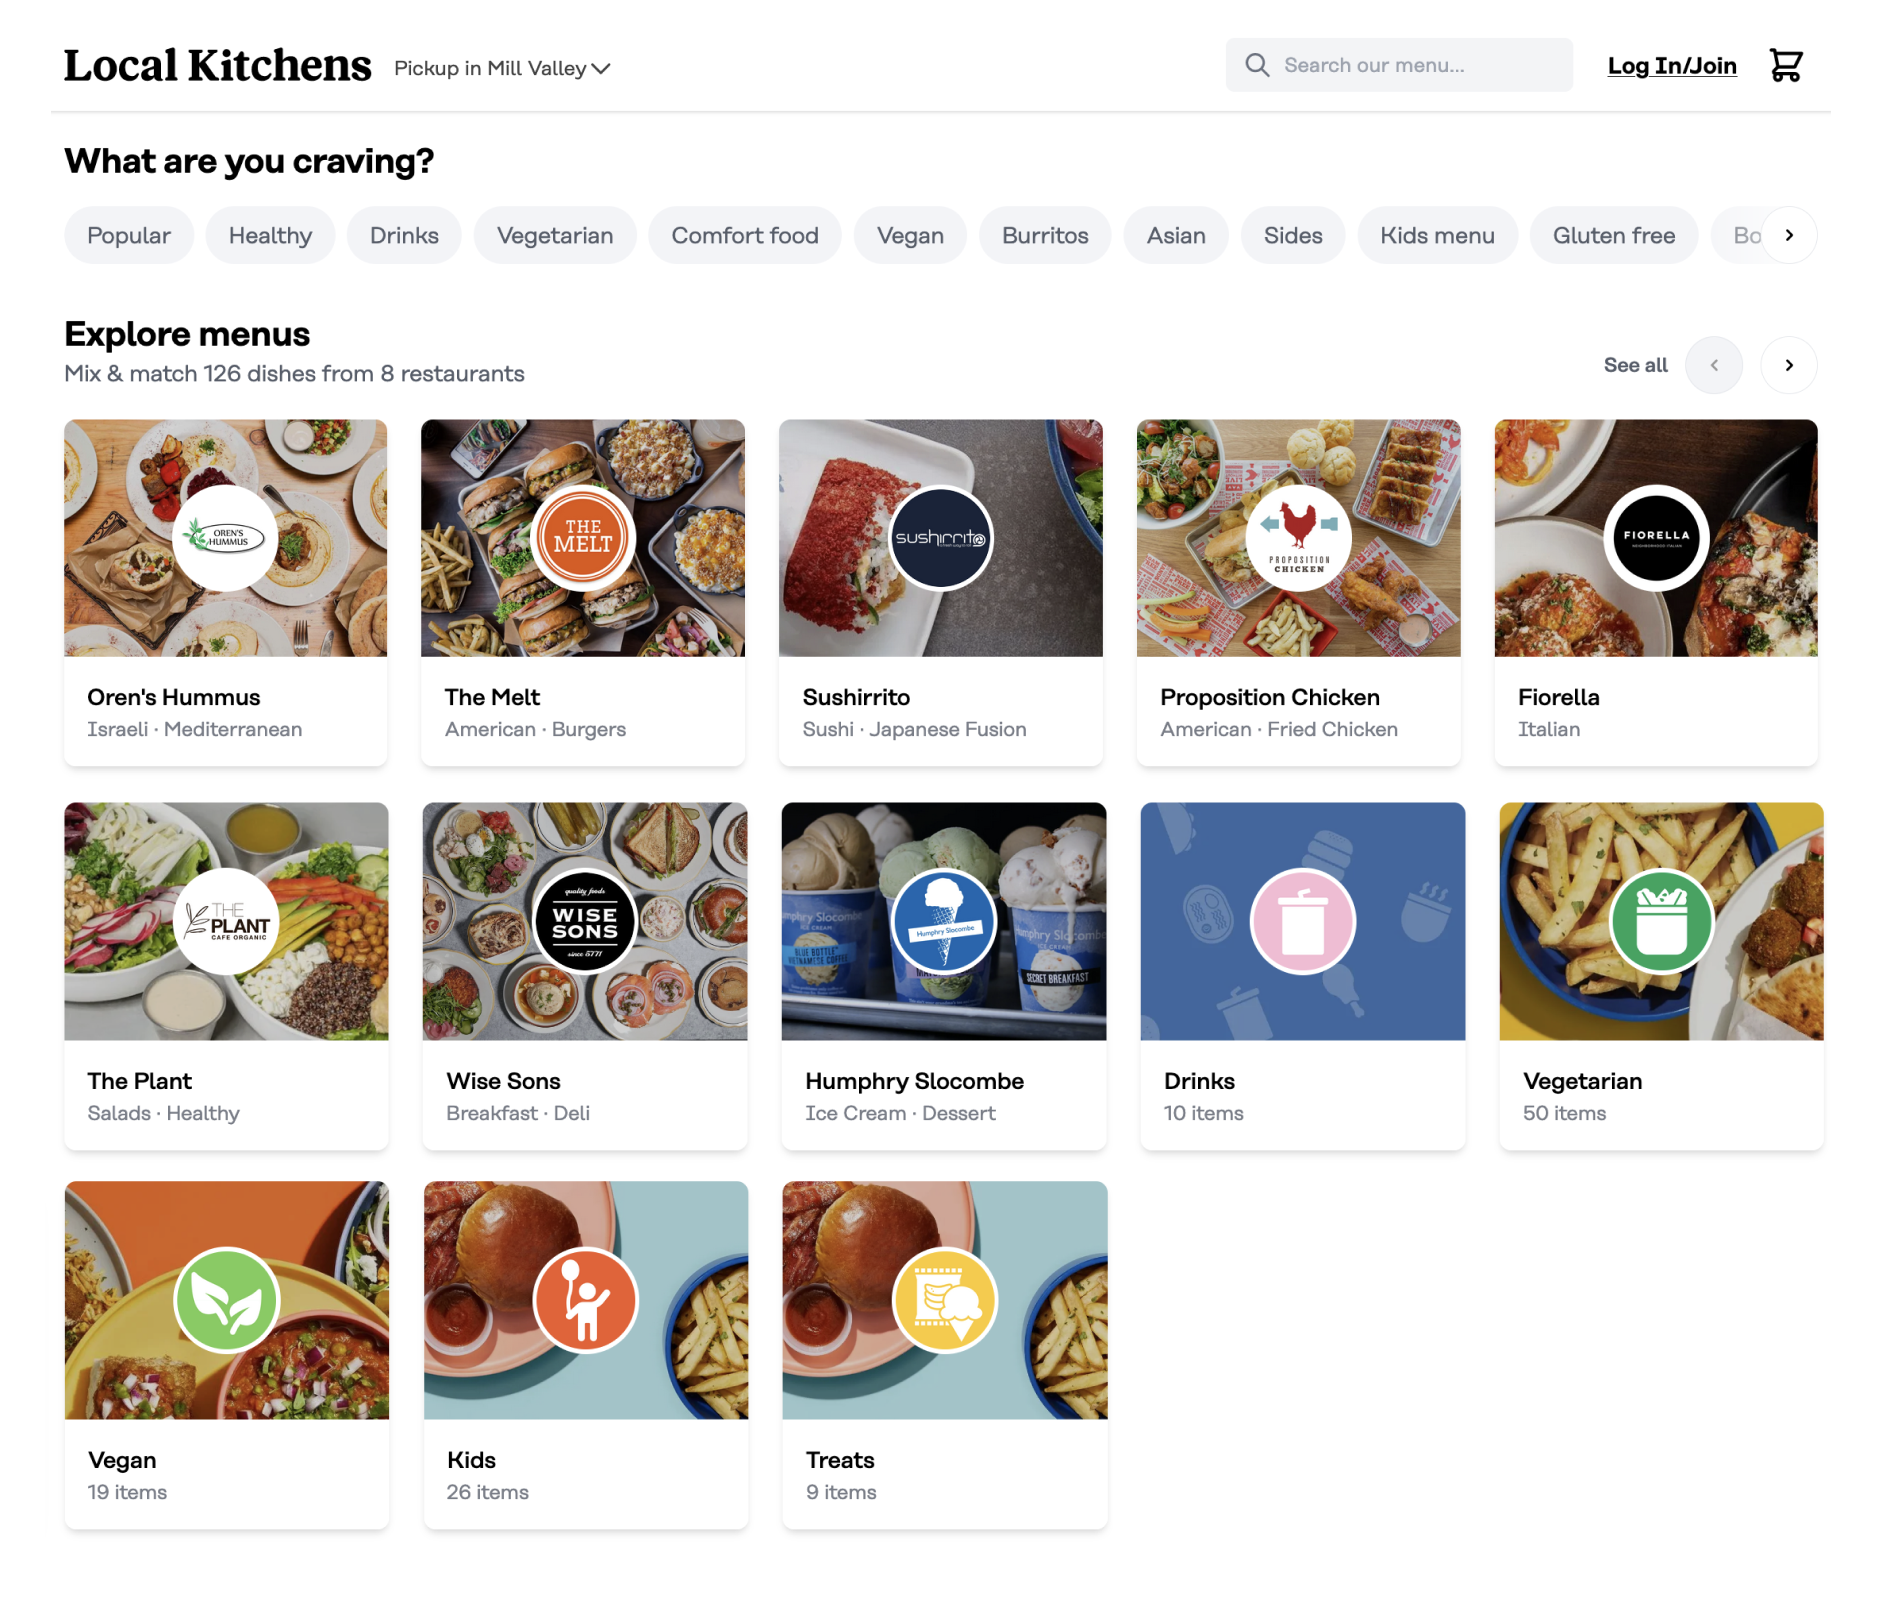Open the Proposition Chicken rooster logo
Screen dimensions: 1882x1619
pos(1298,538)
